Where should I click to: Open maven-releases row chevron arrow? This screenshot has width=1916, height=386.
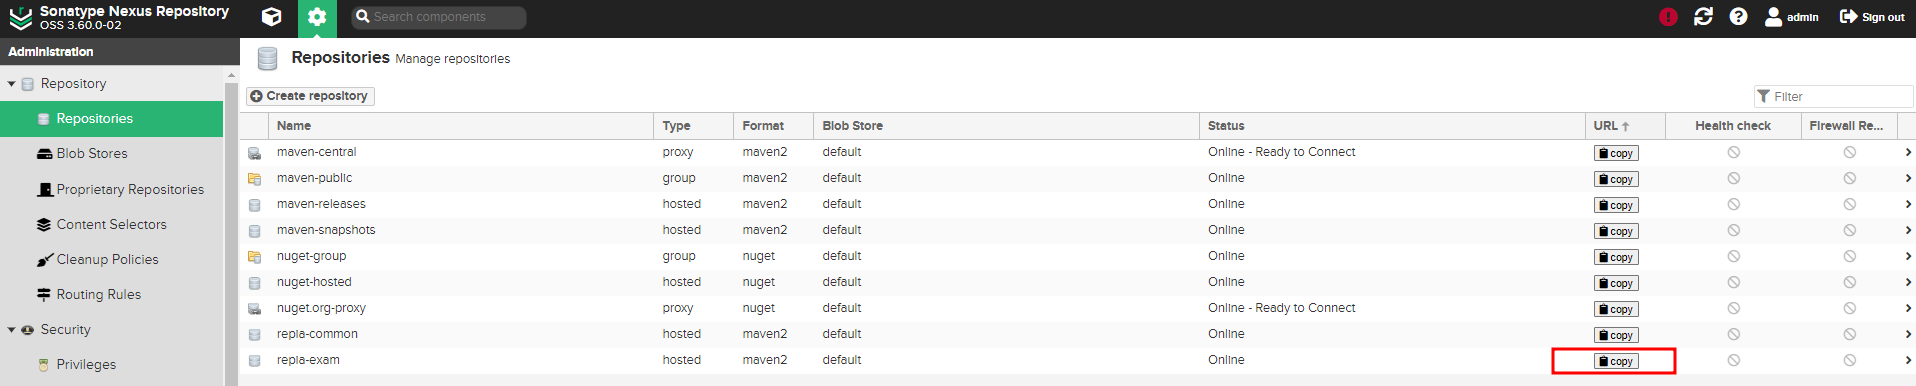click(1908, 204)
